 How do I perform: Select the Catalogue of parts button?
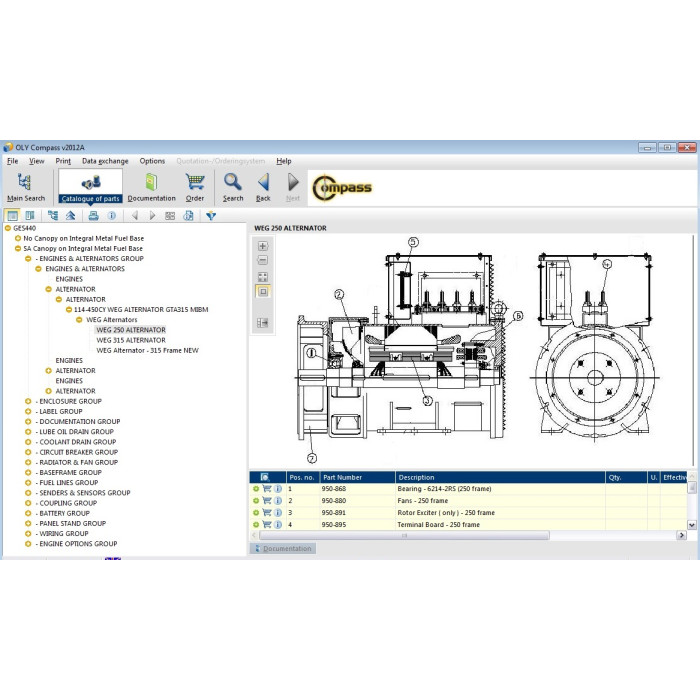[x=90, y=187]
